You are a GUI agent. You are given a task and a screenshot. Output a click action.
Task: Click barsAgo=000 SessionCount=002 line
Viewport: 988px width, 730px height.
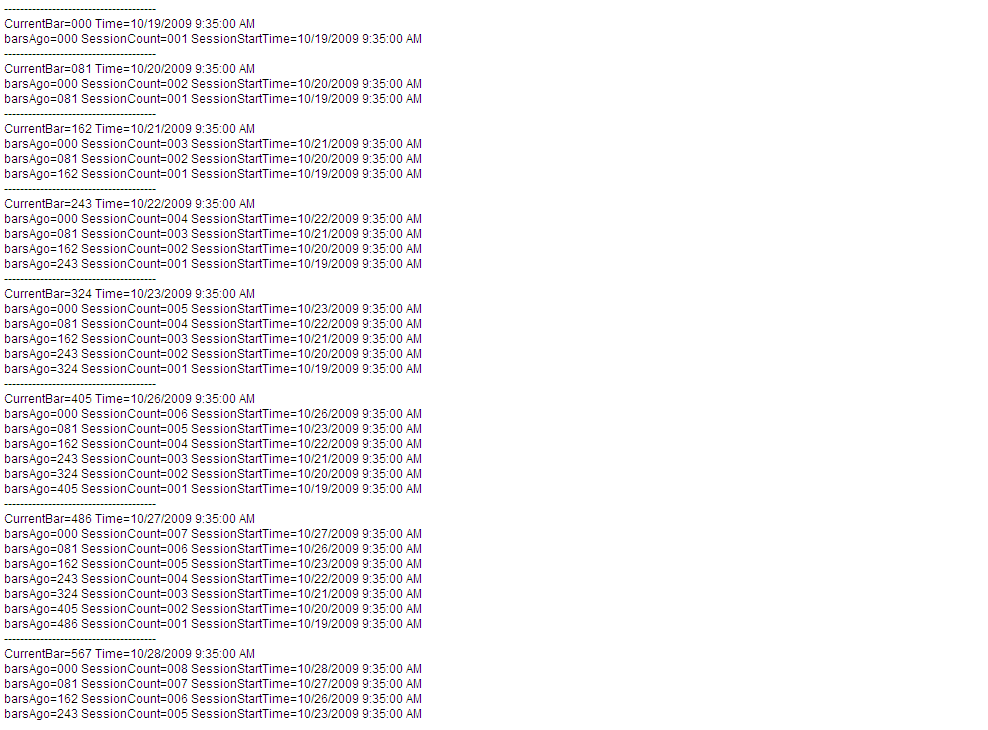pyautogui.click(x=213, y=84)
